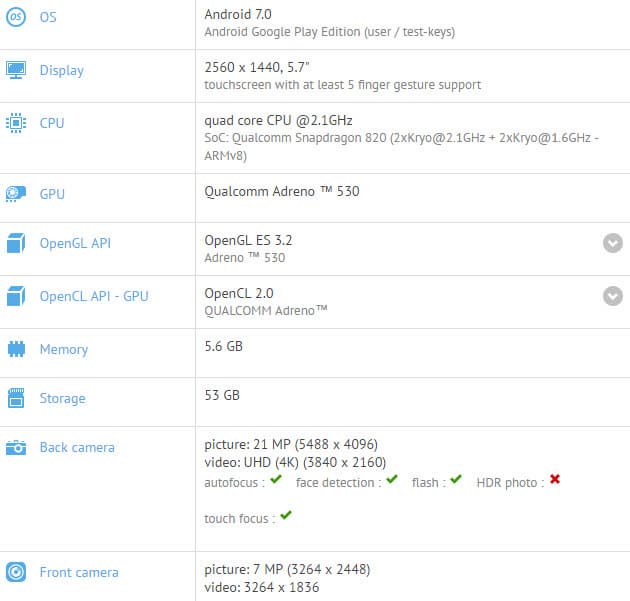Select the 2560 x 1440, 5.7" value
Viewport: 630px width, 601px height.
[257, 67]
